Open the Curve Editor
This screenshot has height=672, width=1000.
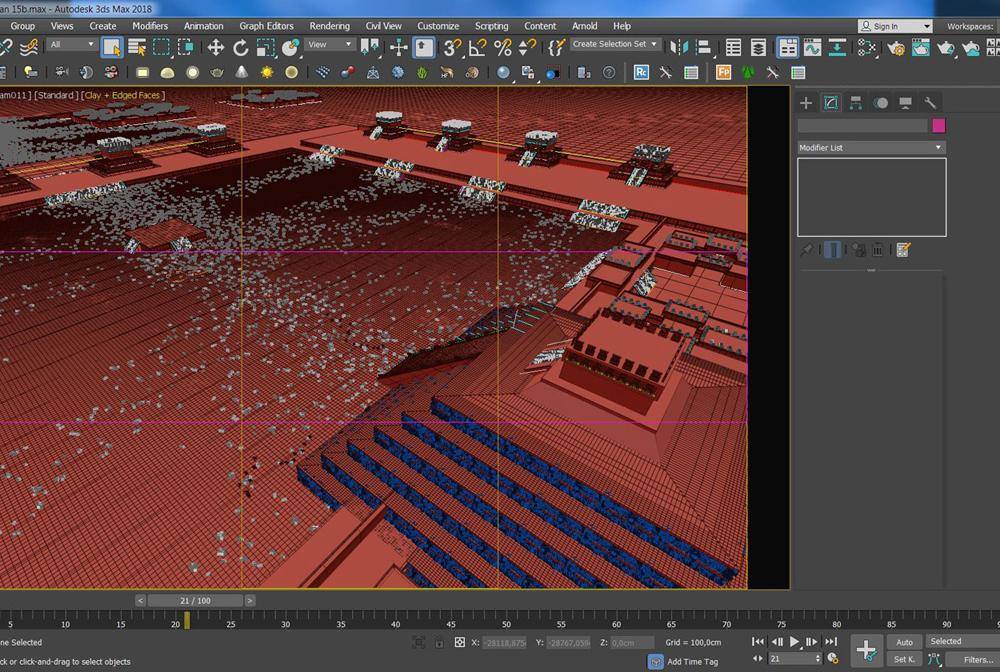[x=812, y=47]
